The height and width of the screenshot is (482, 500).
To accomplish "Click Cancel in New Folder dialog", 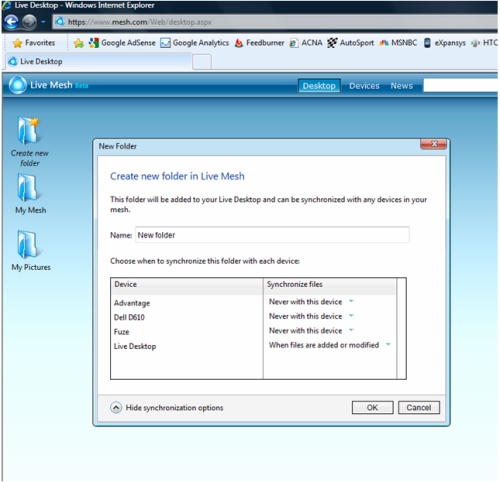I will (419, 407).
